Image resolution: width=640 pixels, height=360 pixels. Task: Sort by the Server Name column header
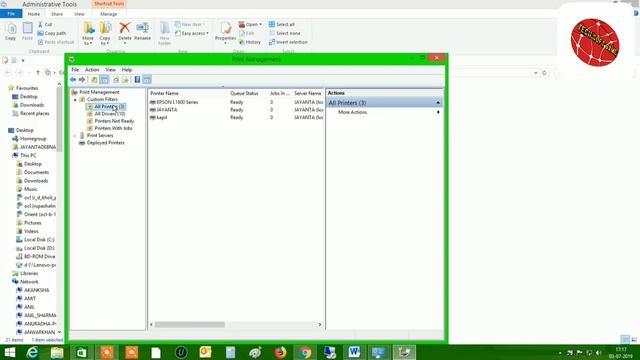pos(308,93)
